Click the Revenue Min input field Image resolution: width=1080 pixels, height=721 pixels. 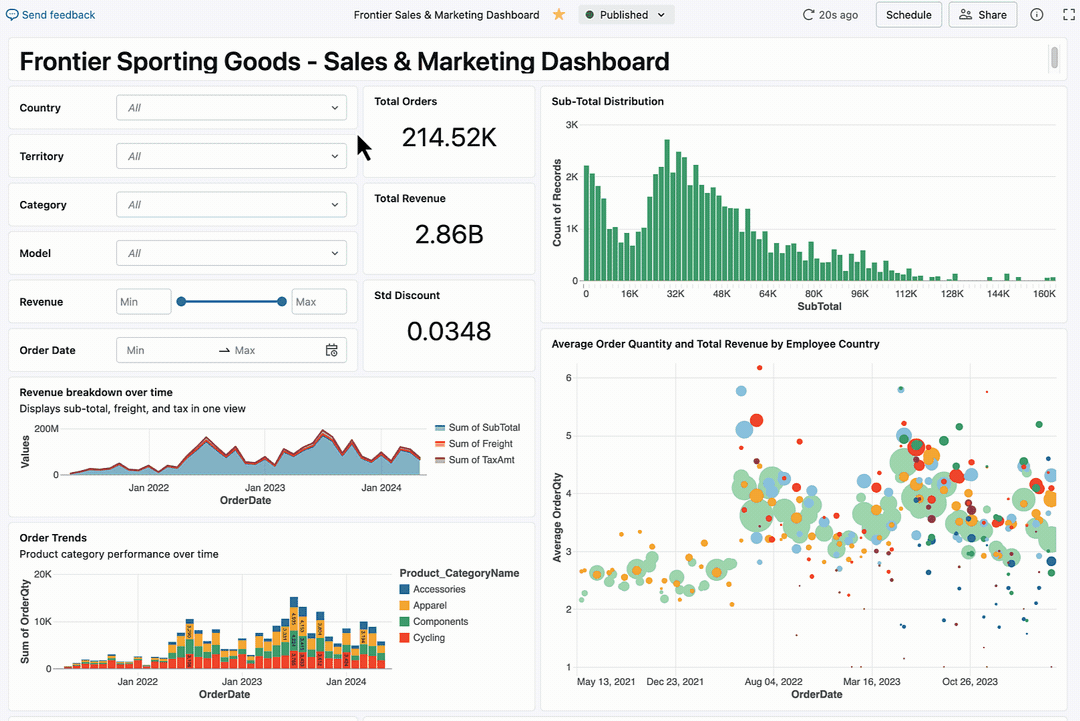click(143, 302)
